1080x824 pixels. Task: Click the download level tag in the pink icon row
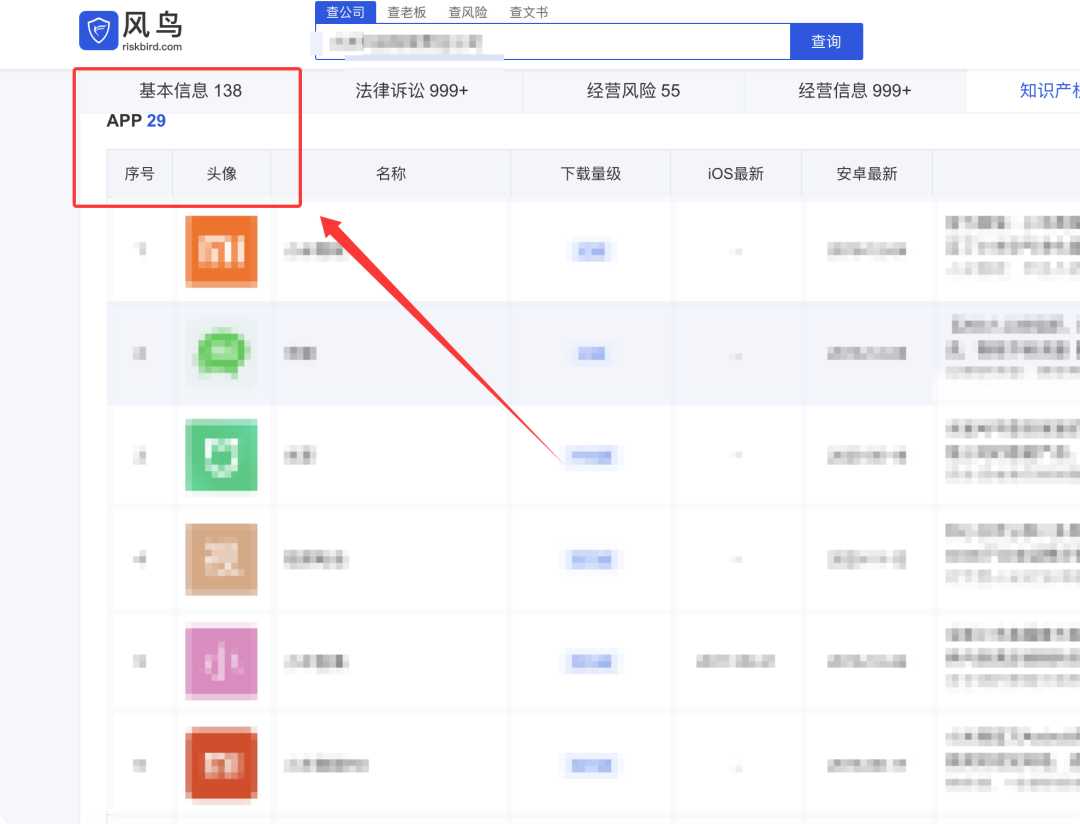click(591, 662)
